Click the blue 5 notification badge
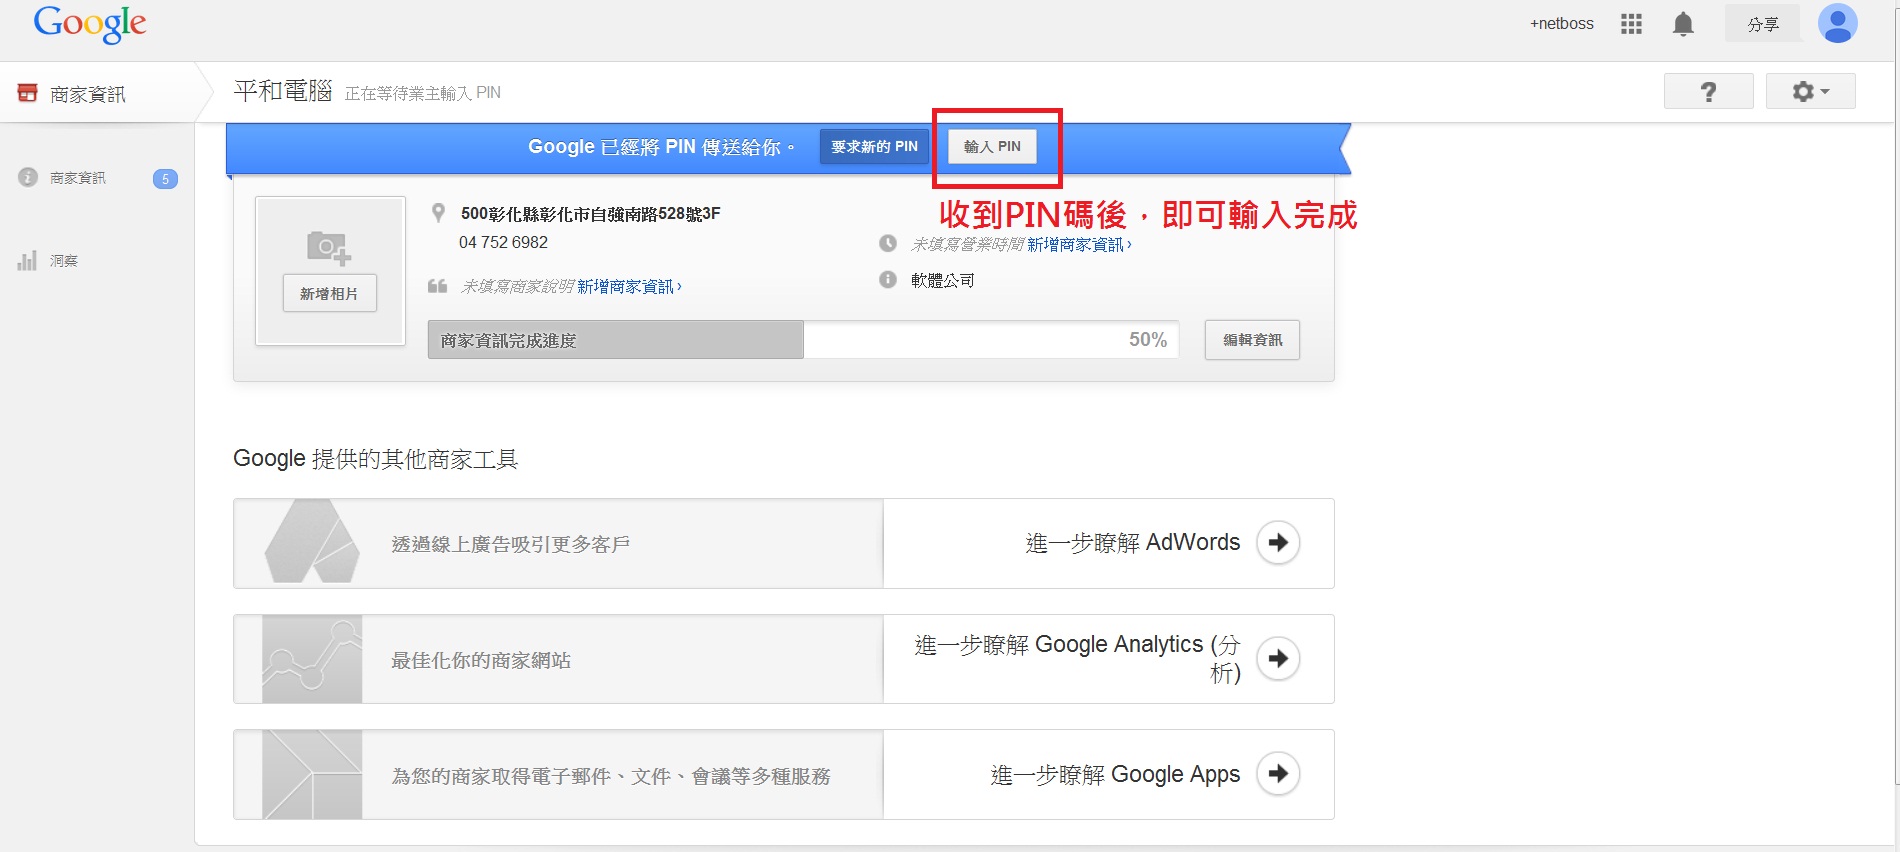Image resolution: width=1900 pixels, height=852 pixels. pyautogui.click(x=165, y=179)
